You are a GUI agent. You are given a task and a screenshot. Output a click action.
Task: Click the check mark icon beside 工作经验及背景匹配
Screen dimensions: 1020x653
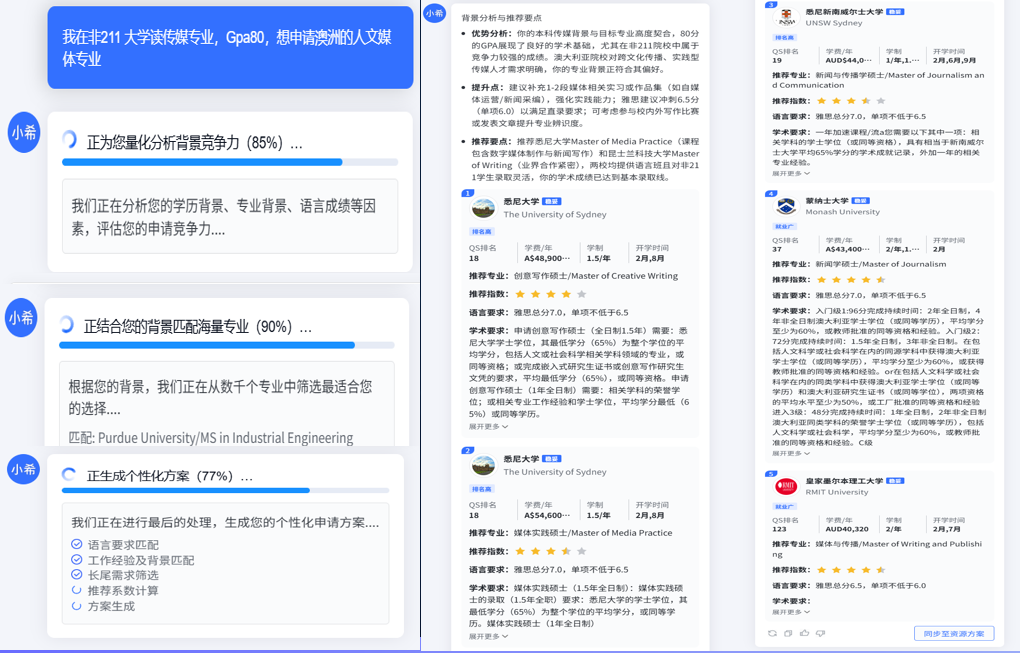click(76, 559)
